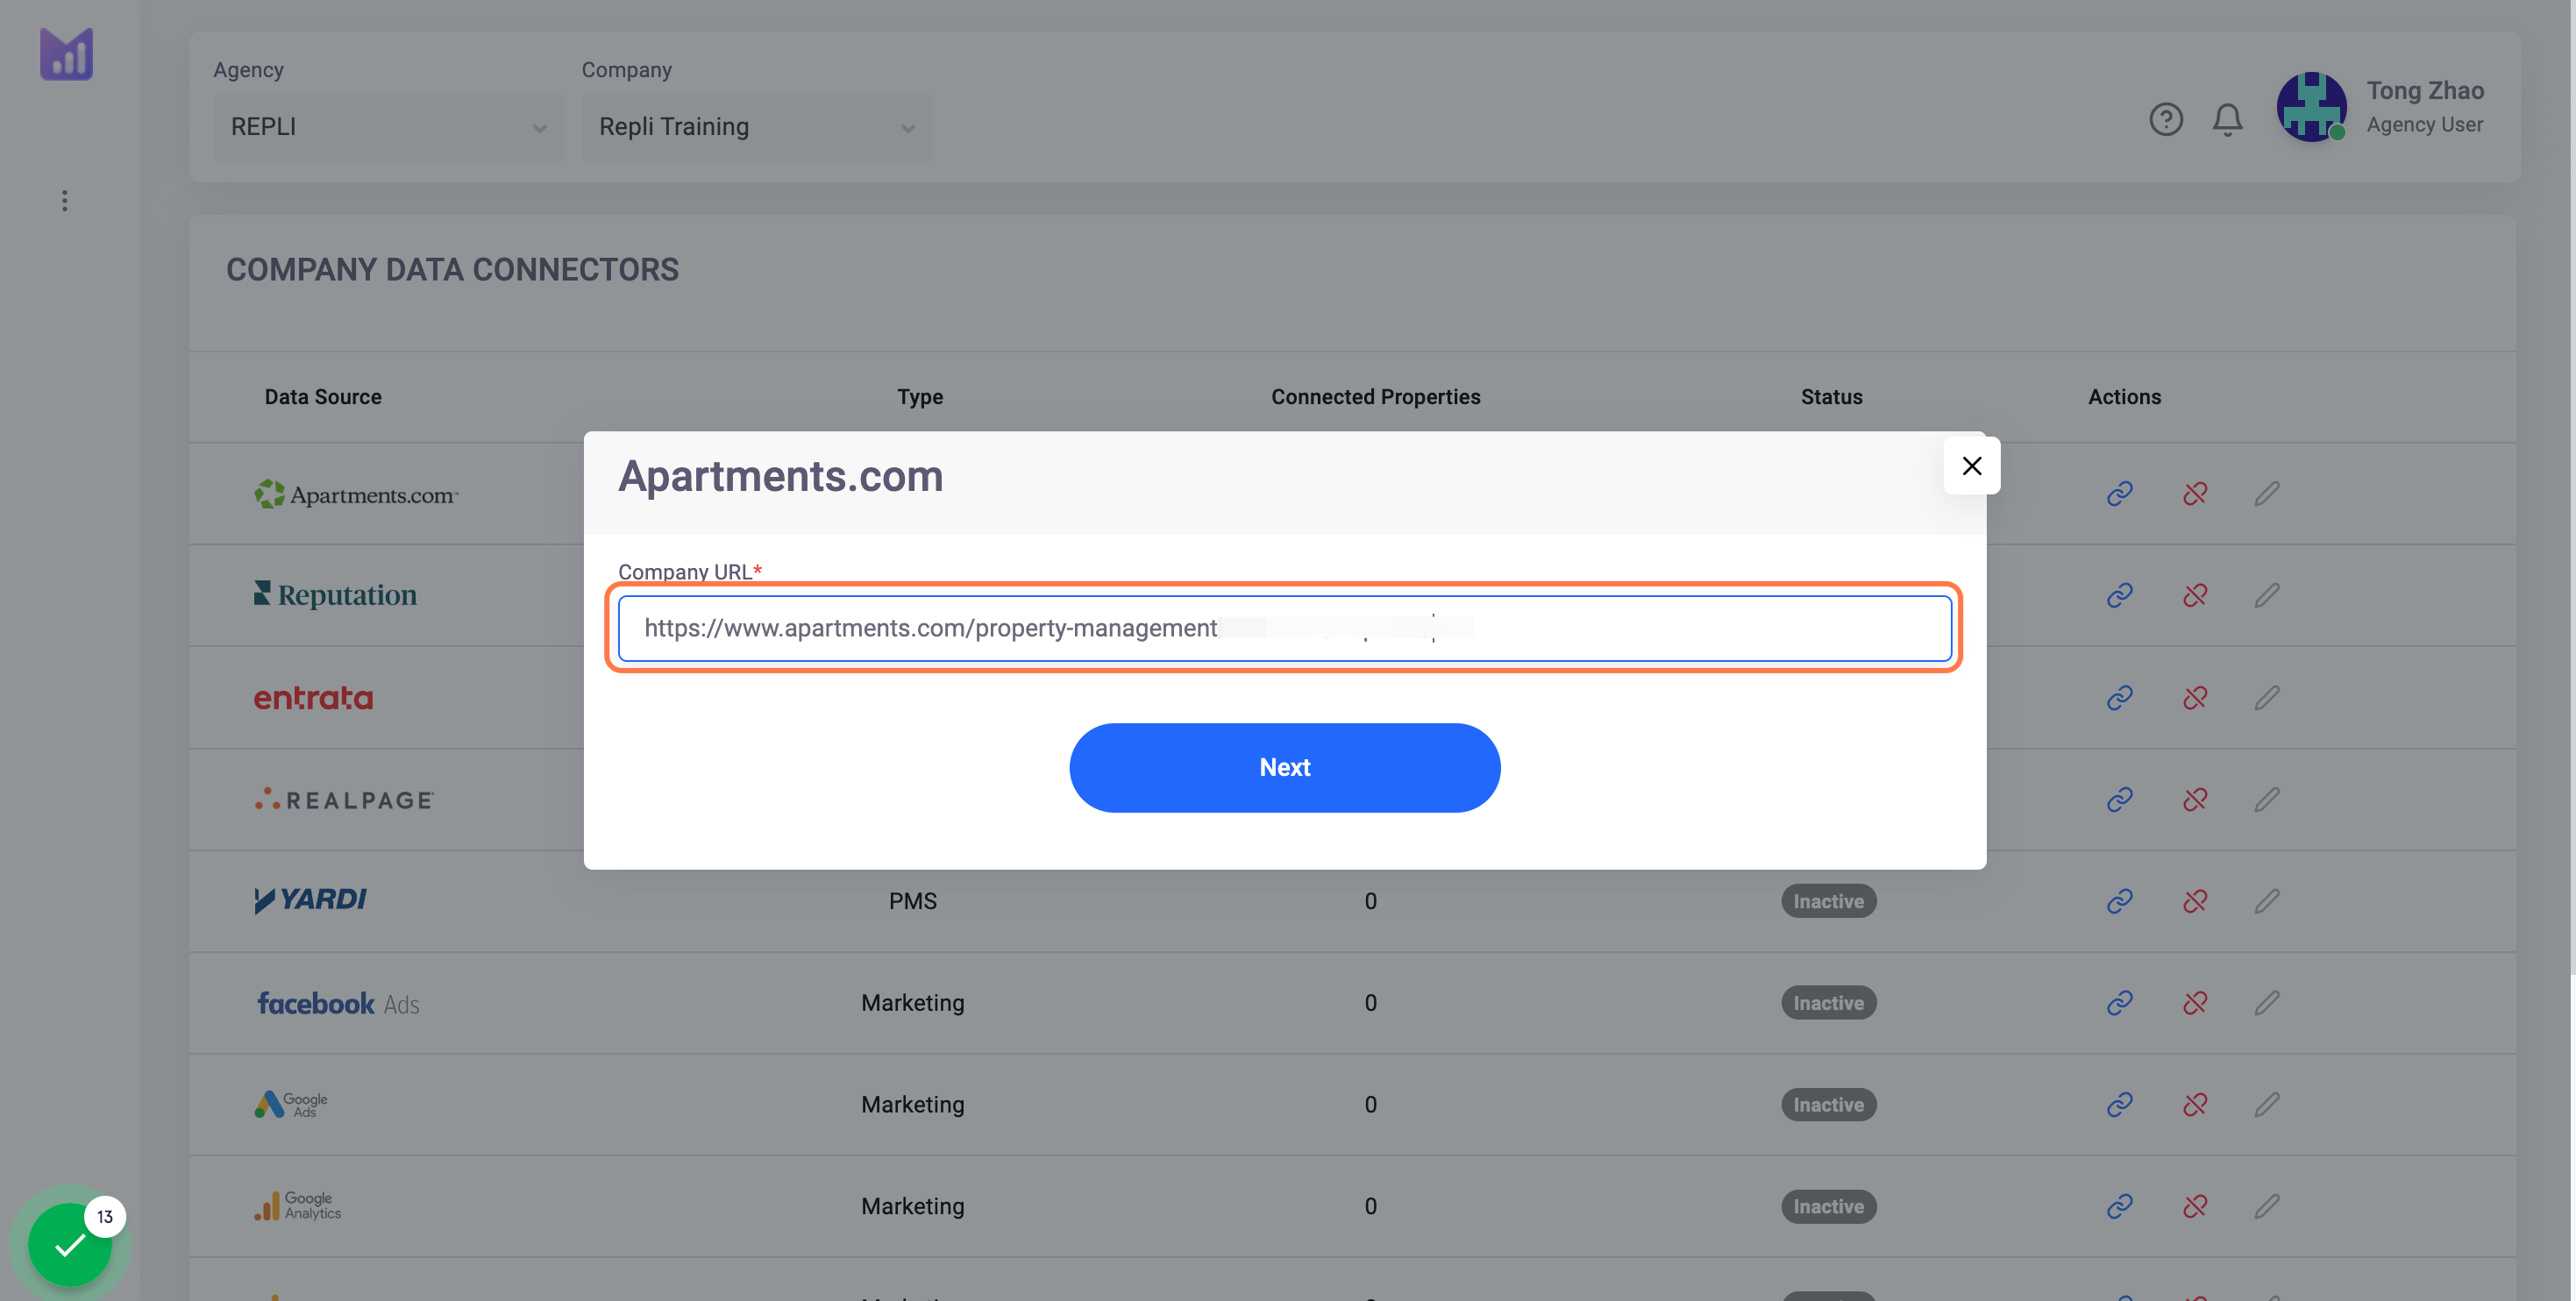
Task: Click the disconnect icon for Yardi row
Action: tap(2194, 902)
